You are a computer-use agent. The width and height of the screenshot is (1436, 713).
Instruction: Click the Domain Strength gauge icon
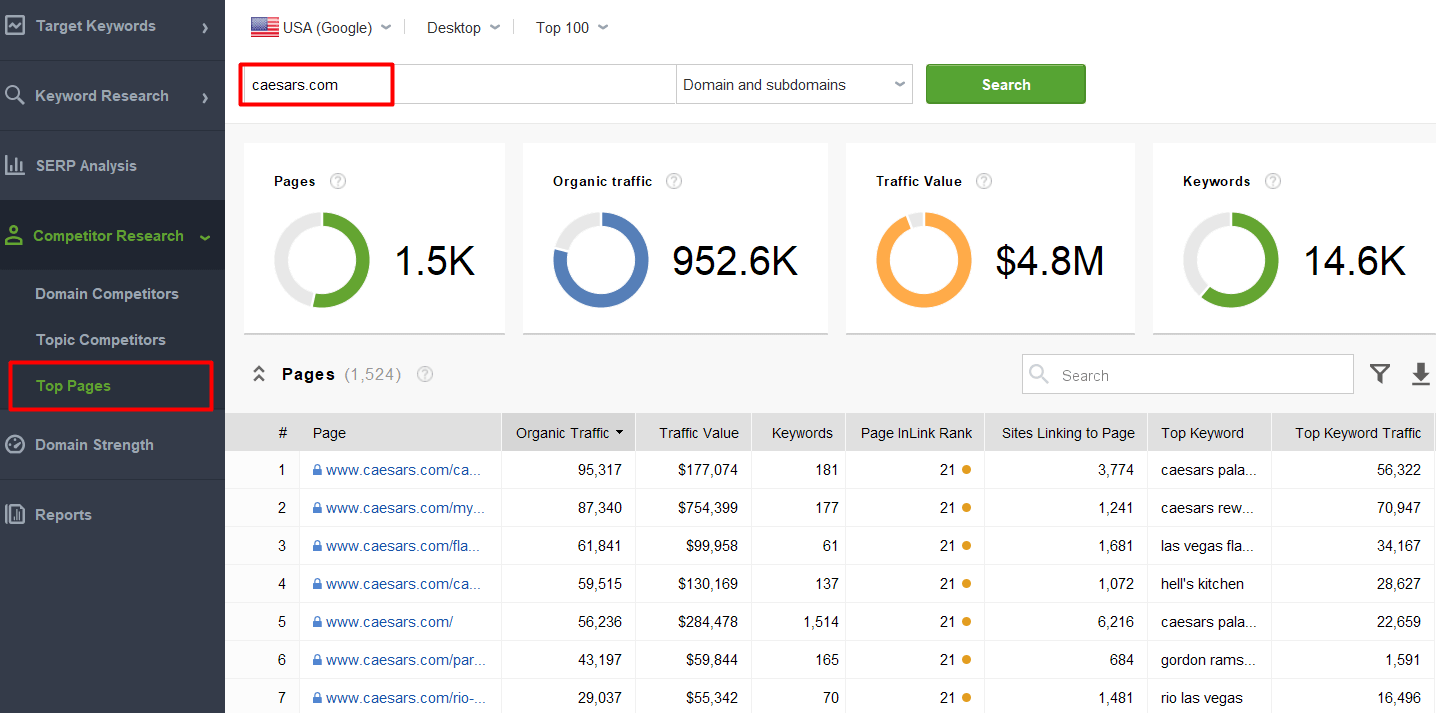[14, 444]
